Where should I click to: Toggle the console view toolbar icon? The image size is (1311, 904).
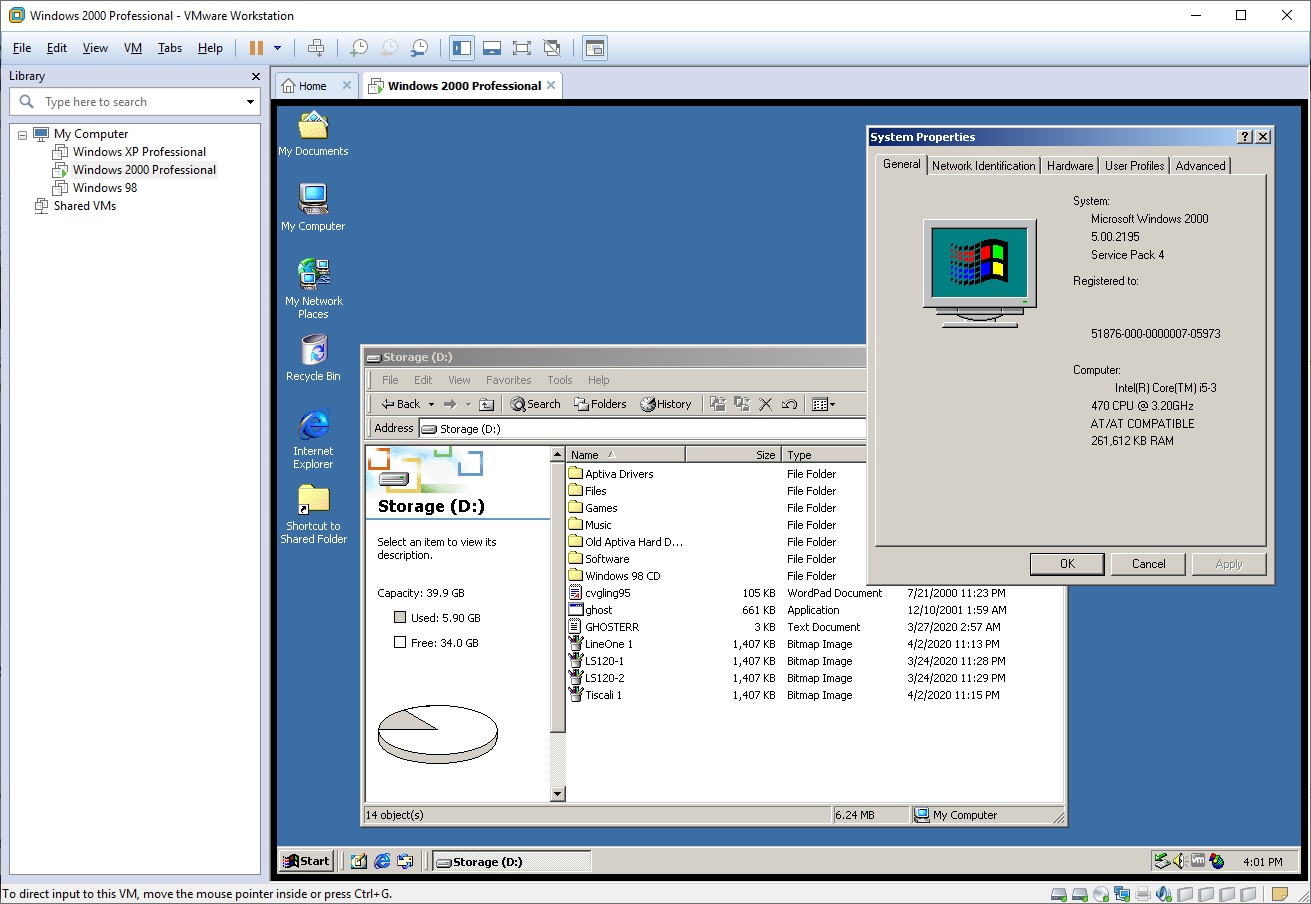(x=595, y=48)
